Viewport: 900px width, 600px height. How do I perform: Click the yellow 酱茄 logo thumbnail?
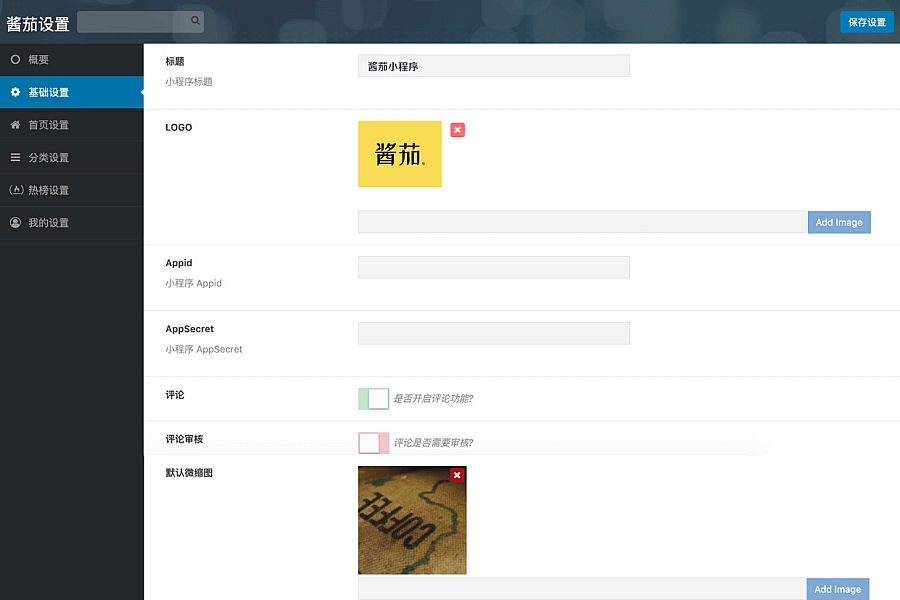(399, 154)
